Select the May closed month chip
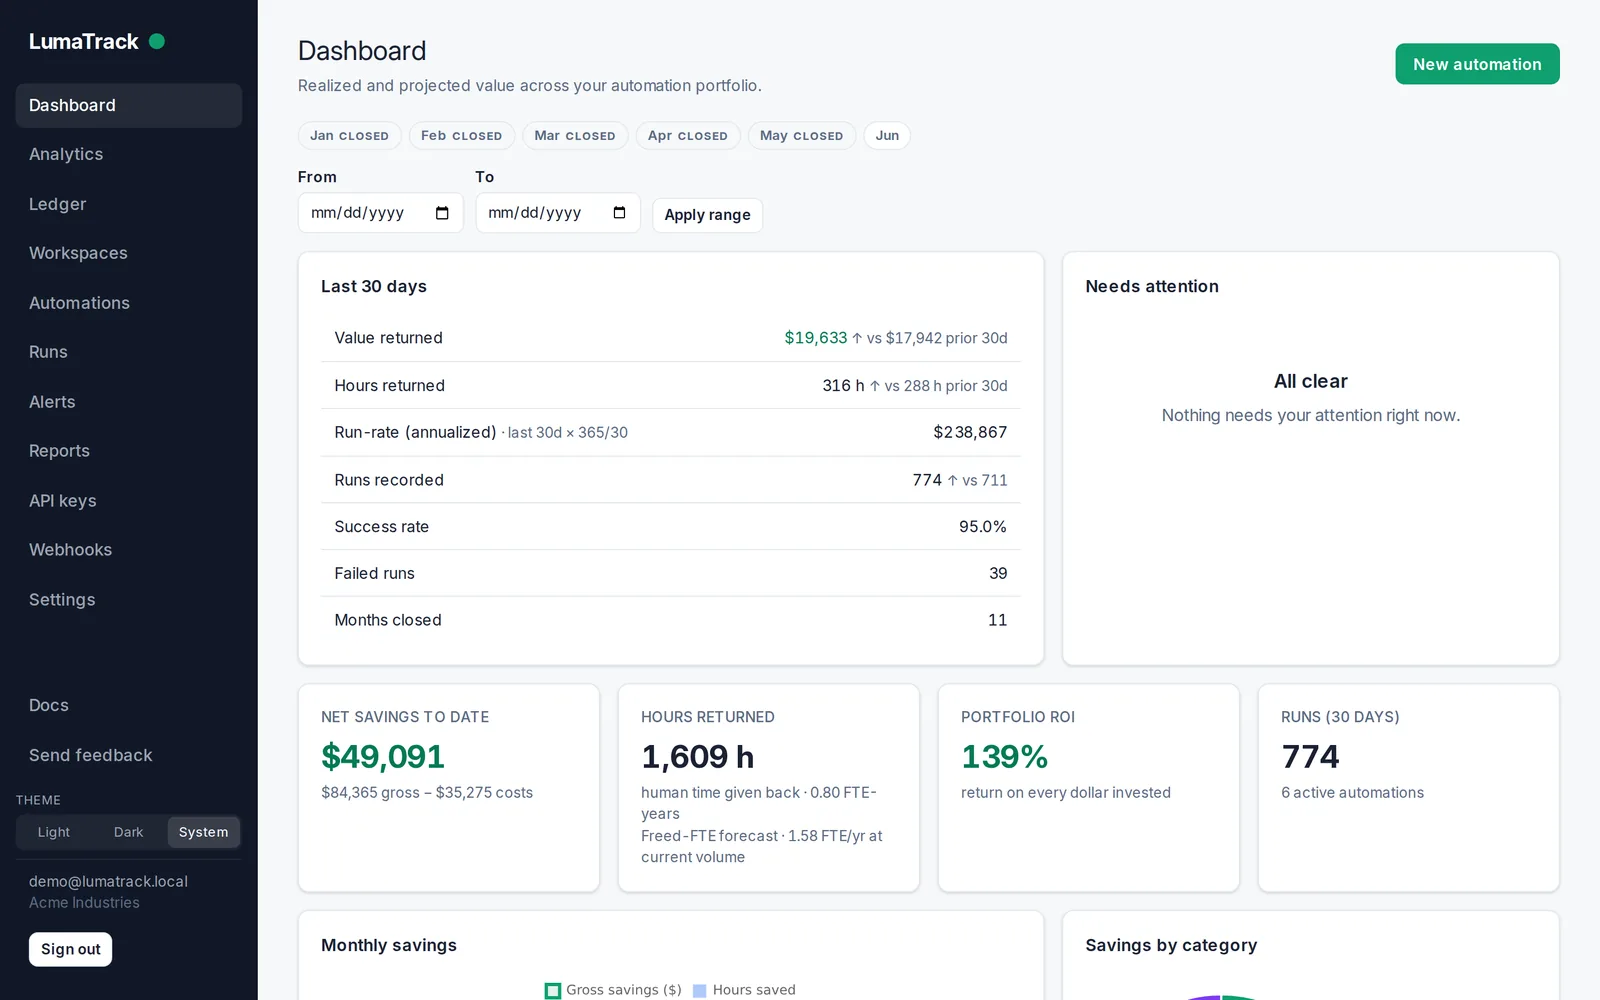Viewport: 1600px width, 1000px height. (802, 136)
